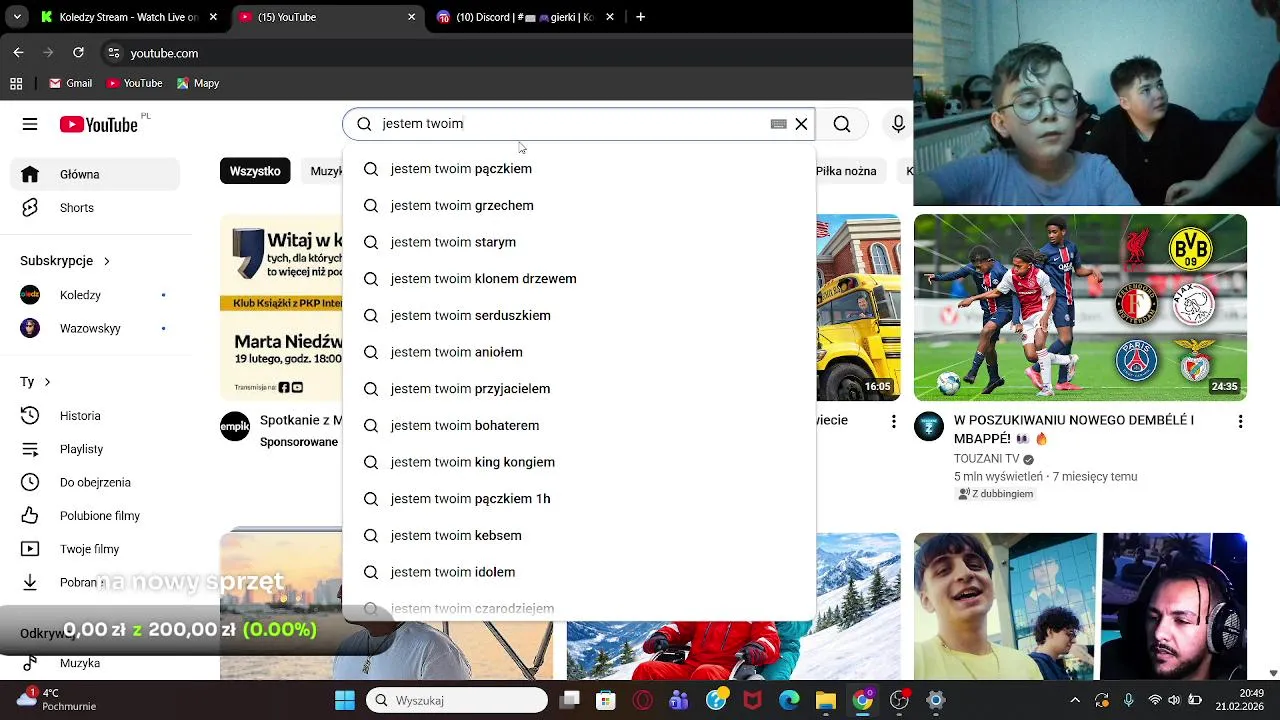This screenshot has width=1280, height=720.
Task: Open Do obejrzenia watch-later list
Action: pos(96,482)
